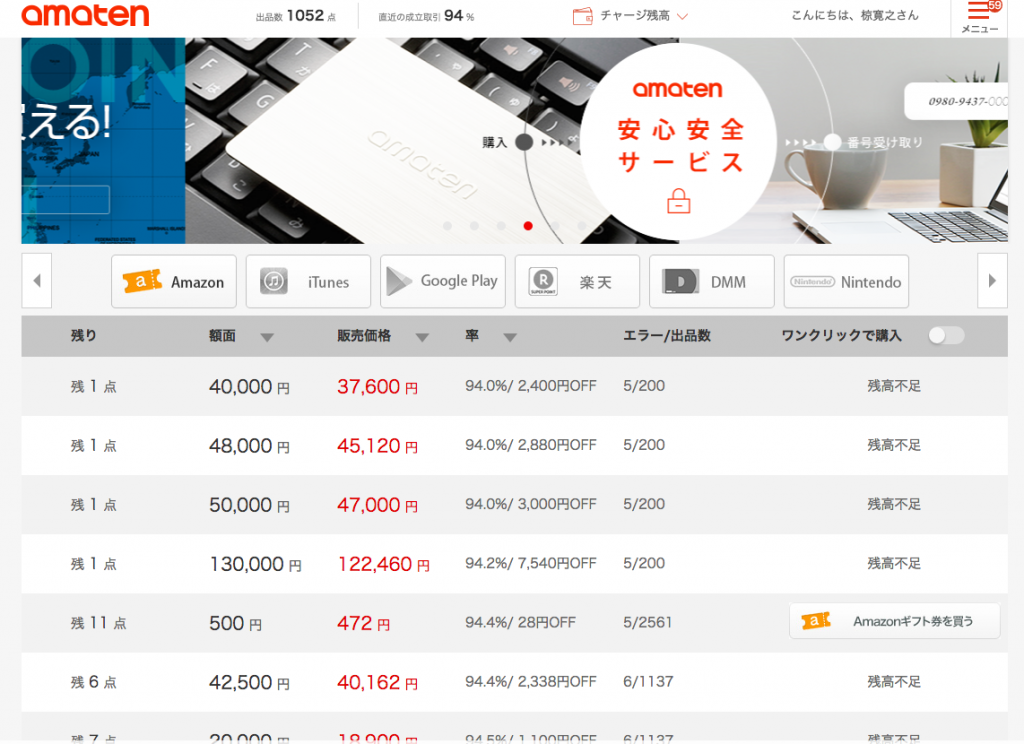The width and height of the screenshot is (1024, 744).
Task: Expand the チャージ残高 dropdown chevron
Action: [x=682, y=16]
